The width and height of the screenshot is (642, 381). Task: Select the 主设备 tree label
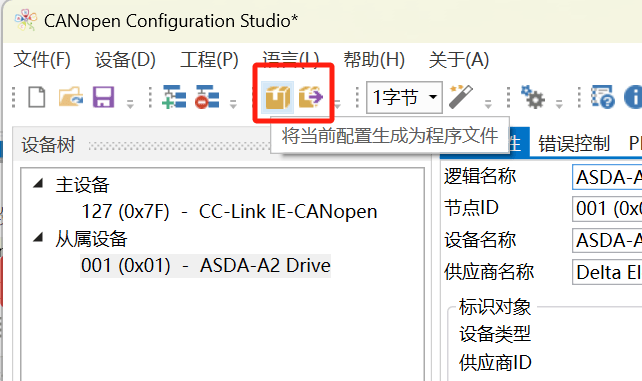(x=82, y=185)
